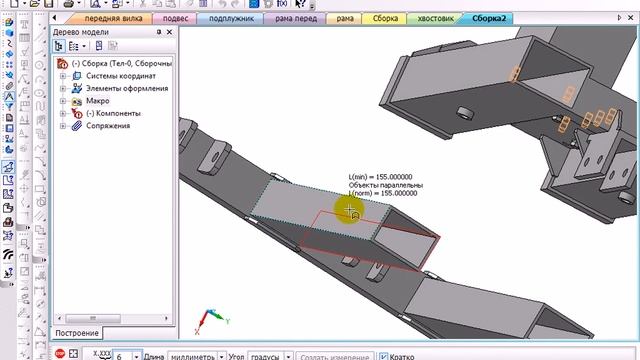Screen dimensions: 640x360
Task: Switch to the хвостовик tab
Action: tap(435, 18)
